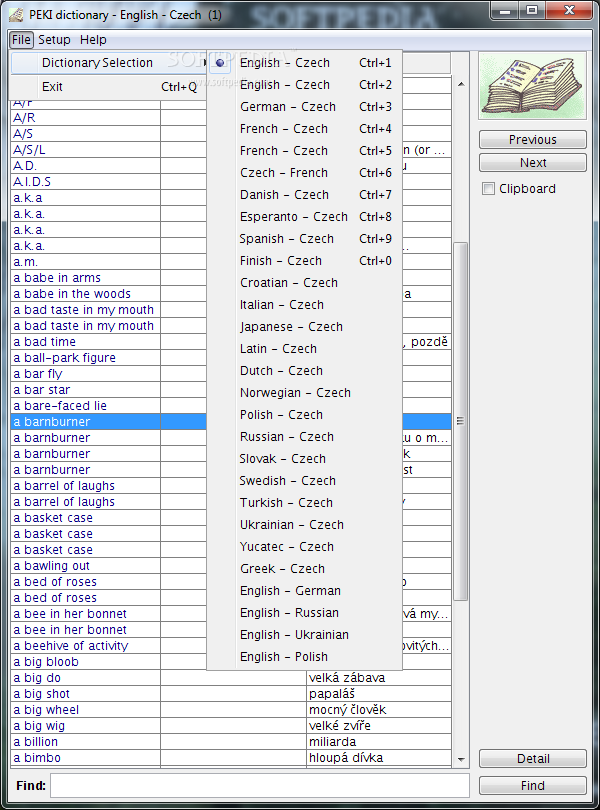Select the 'a babe in the woods' entry

point(86,294)
